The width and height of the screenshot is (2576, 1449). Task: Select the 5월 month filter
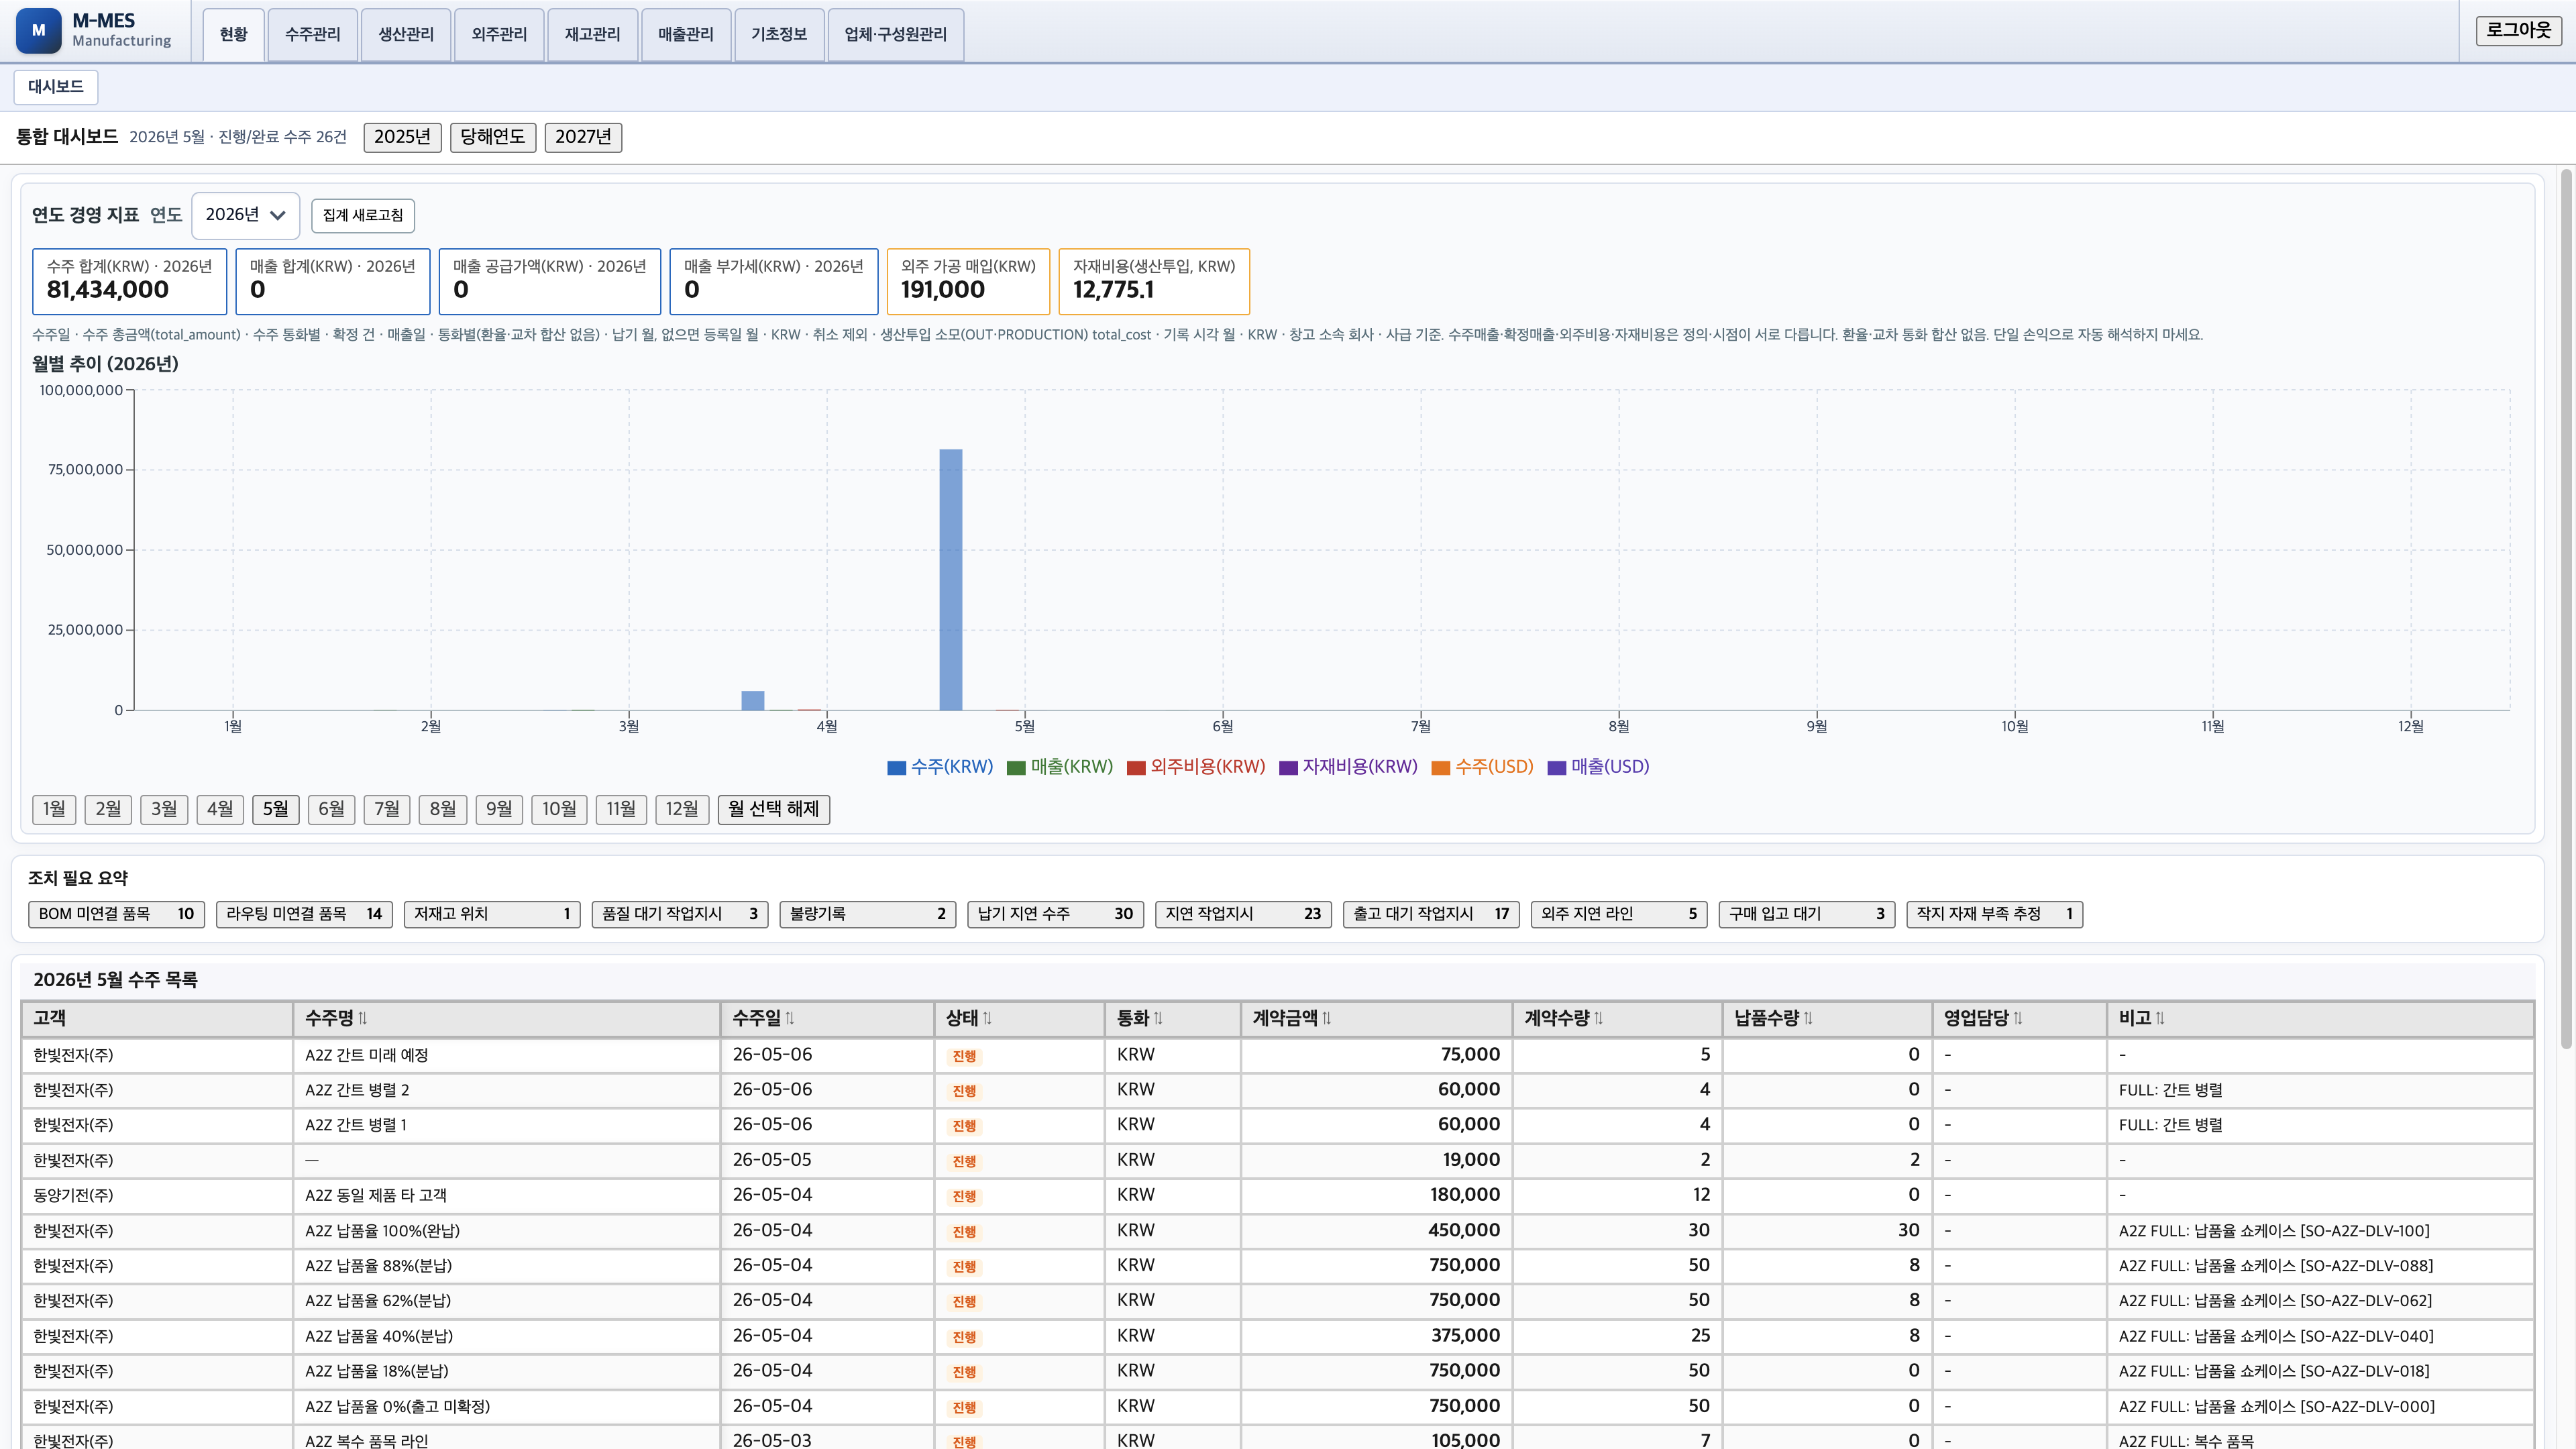(x=276, y=809)
